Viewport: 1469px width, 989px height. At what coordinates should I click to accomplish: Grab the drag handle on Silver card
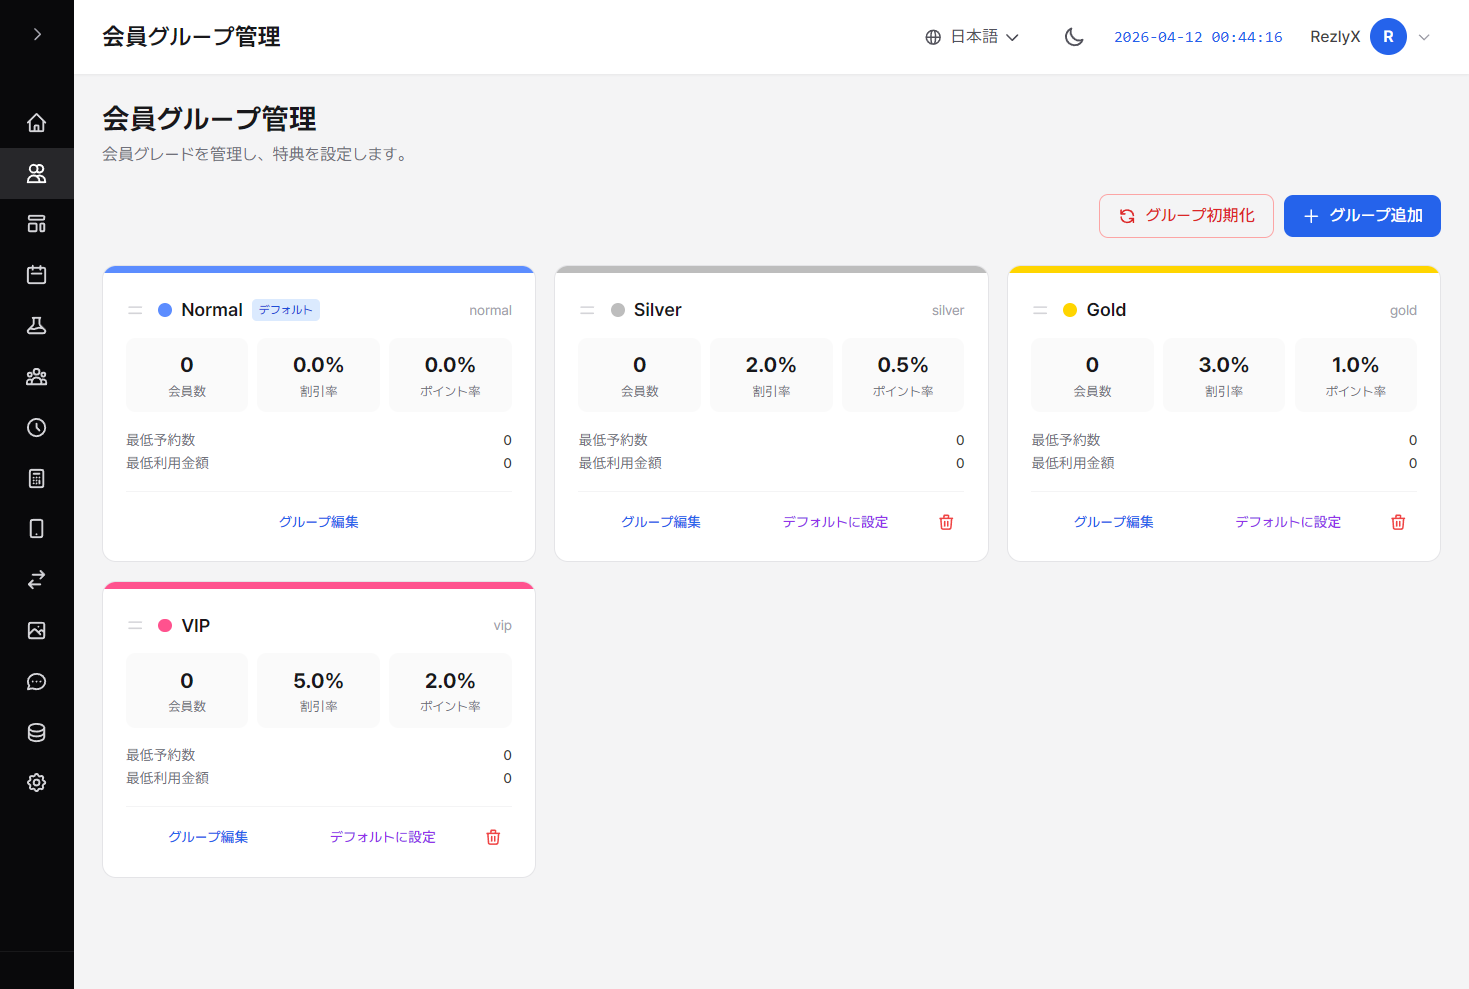pyautogui.click(x=587, y=311)
